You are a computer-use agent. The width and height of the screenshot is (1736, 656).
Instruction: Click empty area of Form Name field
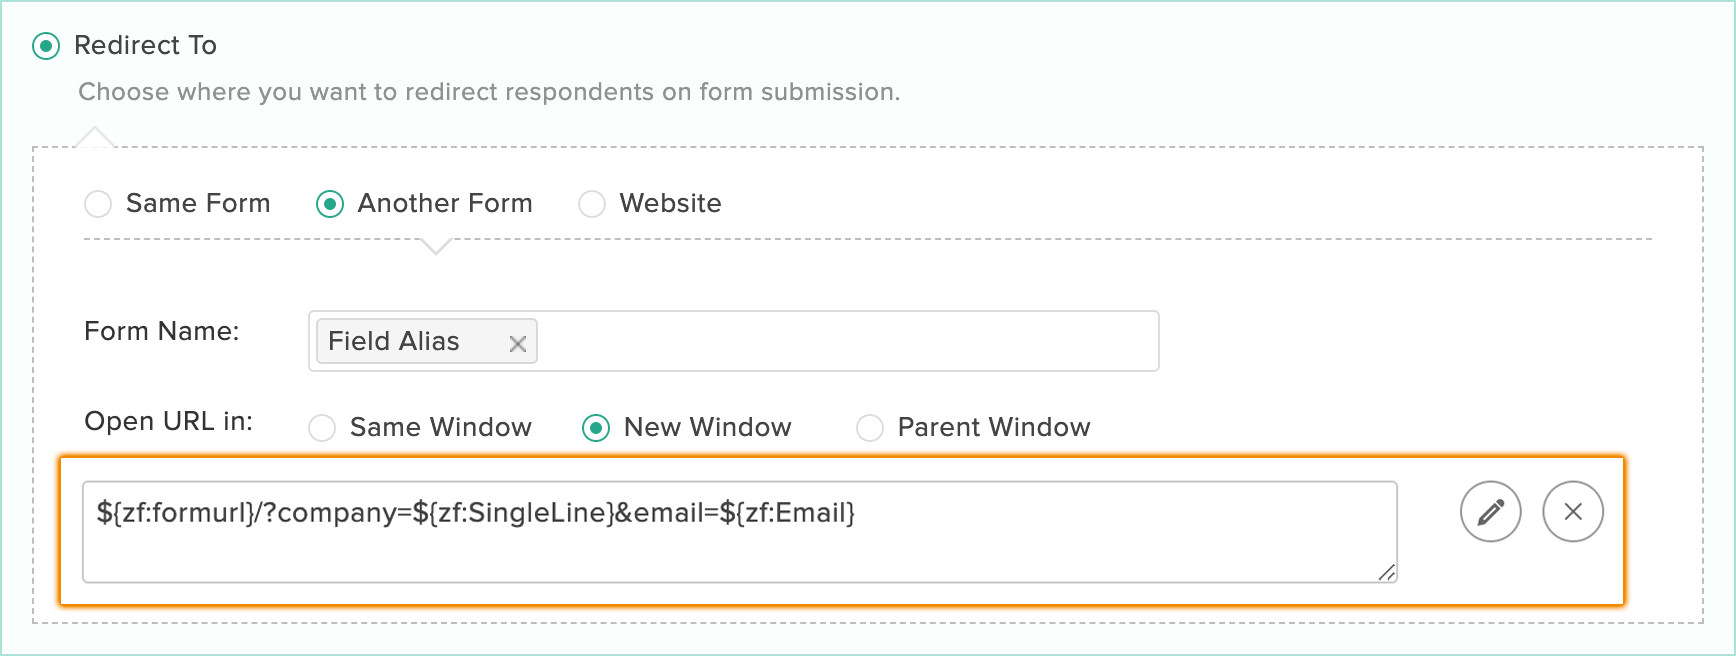coord(848,341)
